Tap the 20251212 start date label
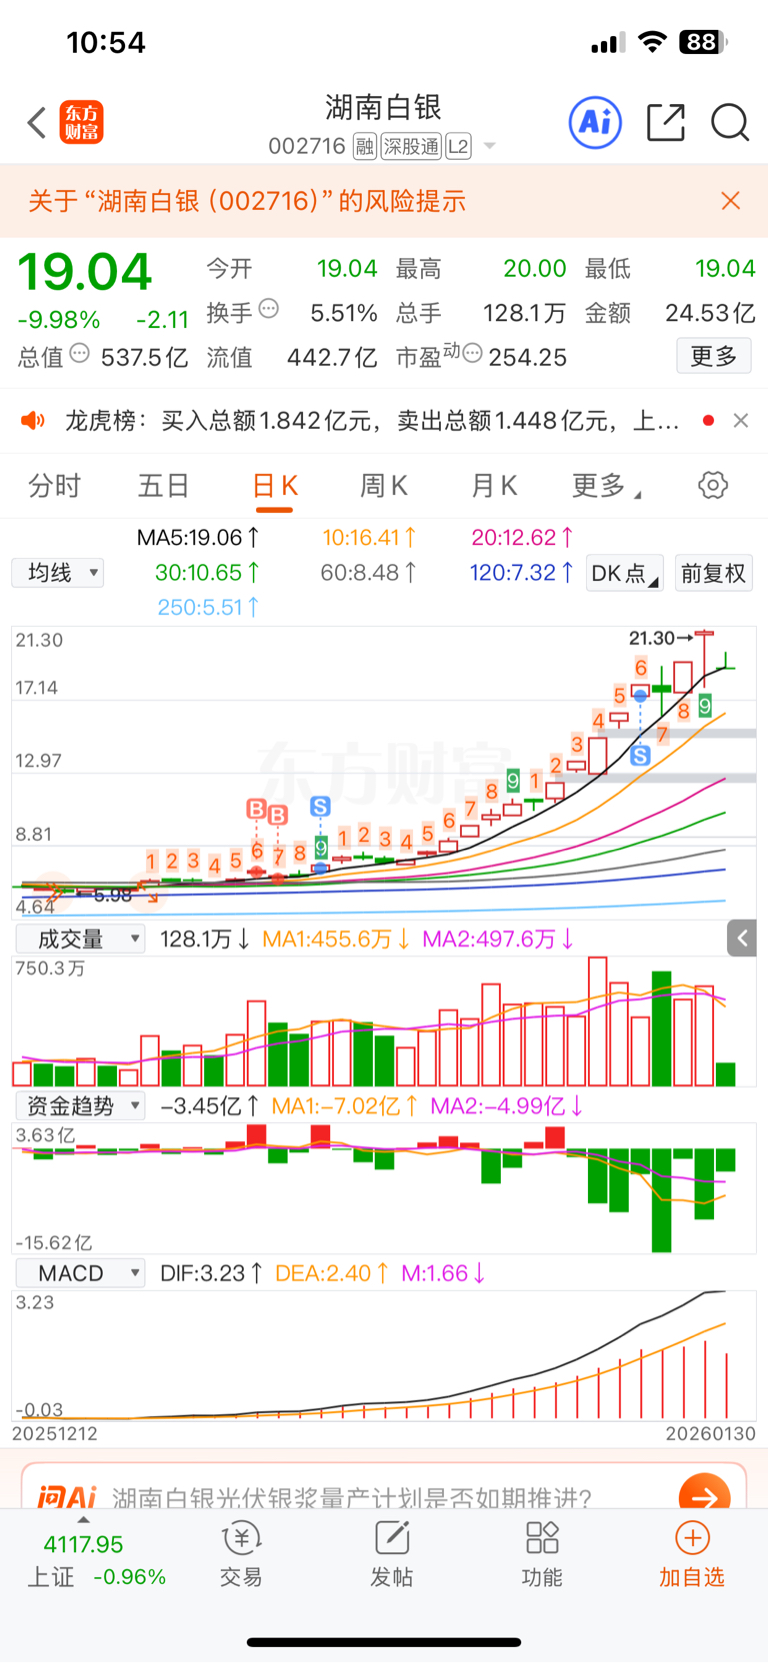This screenshot has width=768, height=1663. pos(55,1433)
